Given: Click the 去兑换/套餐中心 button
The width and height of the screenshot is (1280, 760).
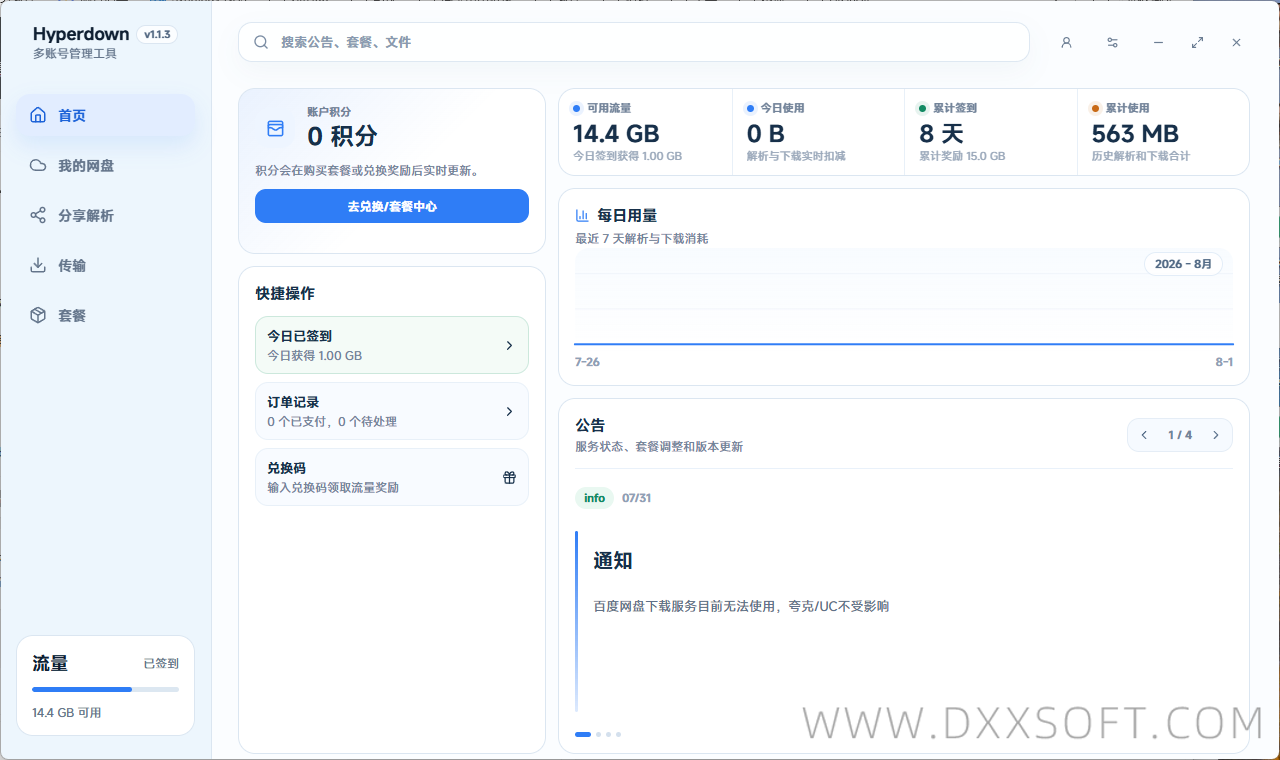Looking at the screenshot, I should click(x=392, y=206).
